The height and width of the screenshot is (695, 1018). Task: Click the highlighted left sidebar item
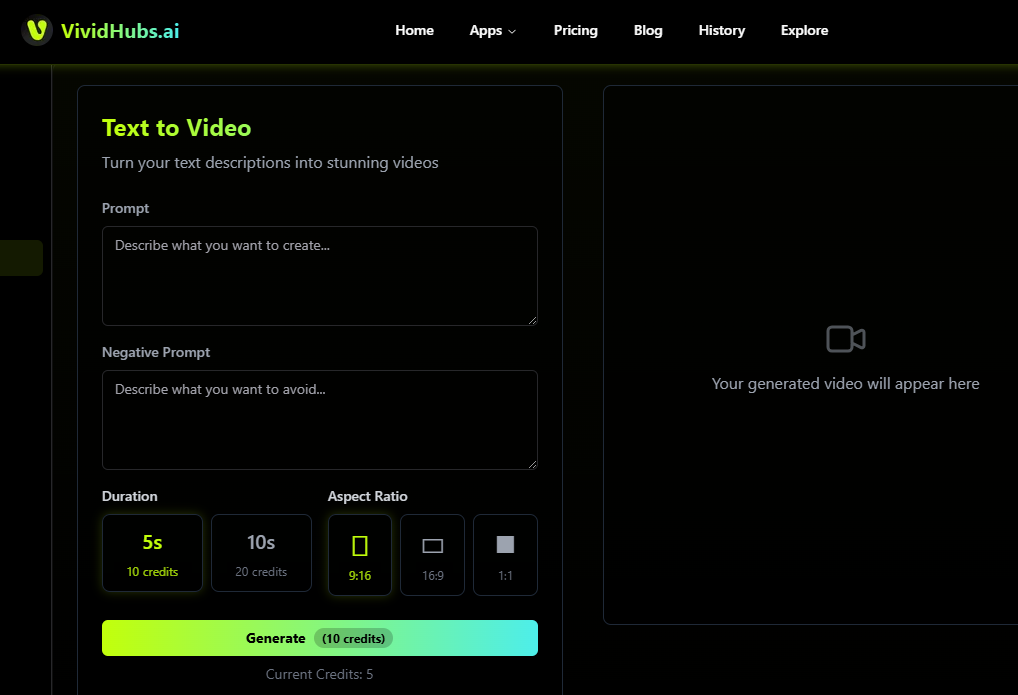click(21, 257)
